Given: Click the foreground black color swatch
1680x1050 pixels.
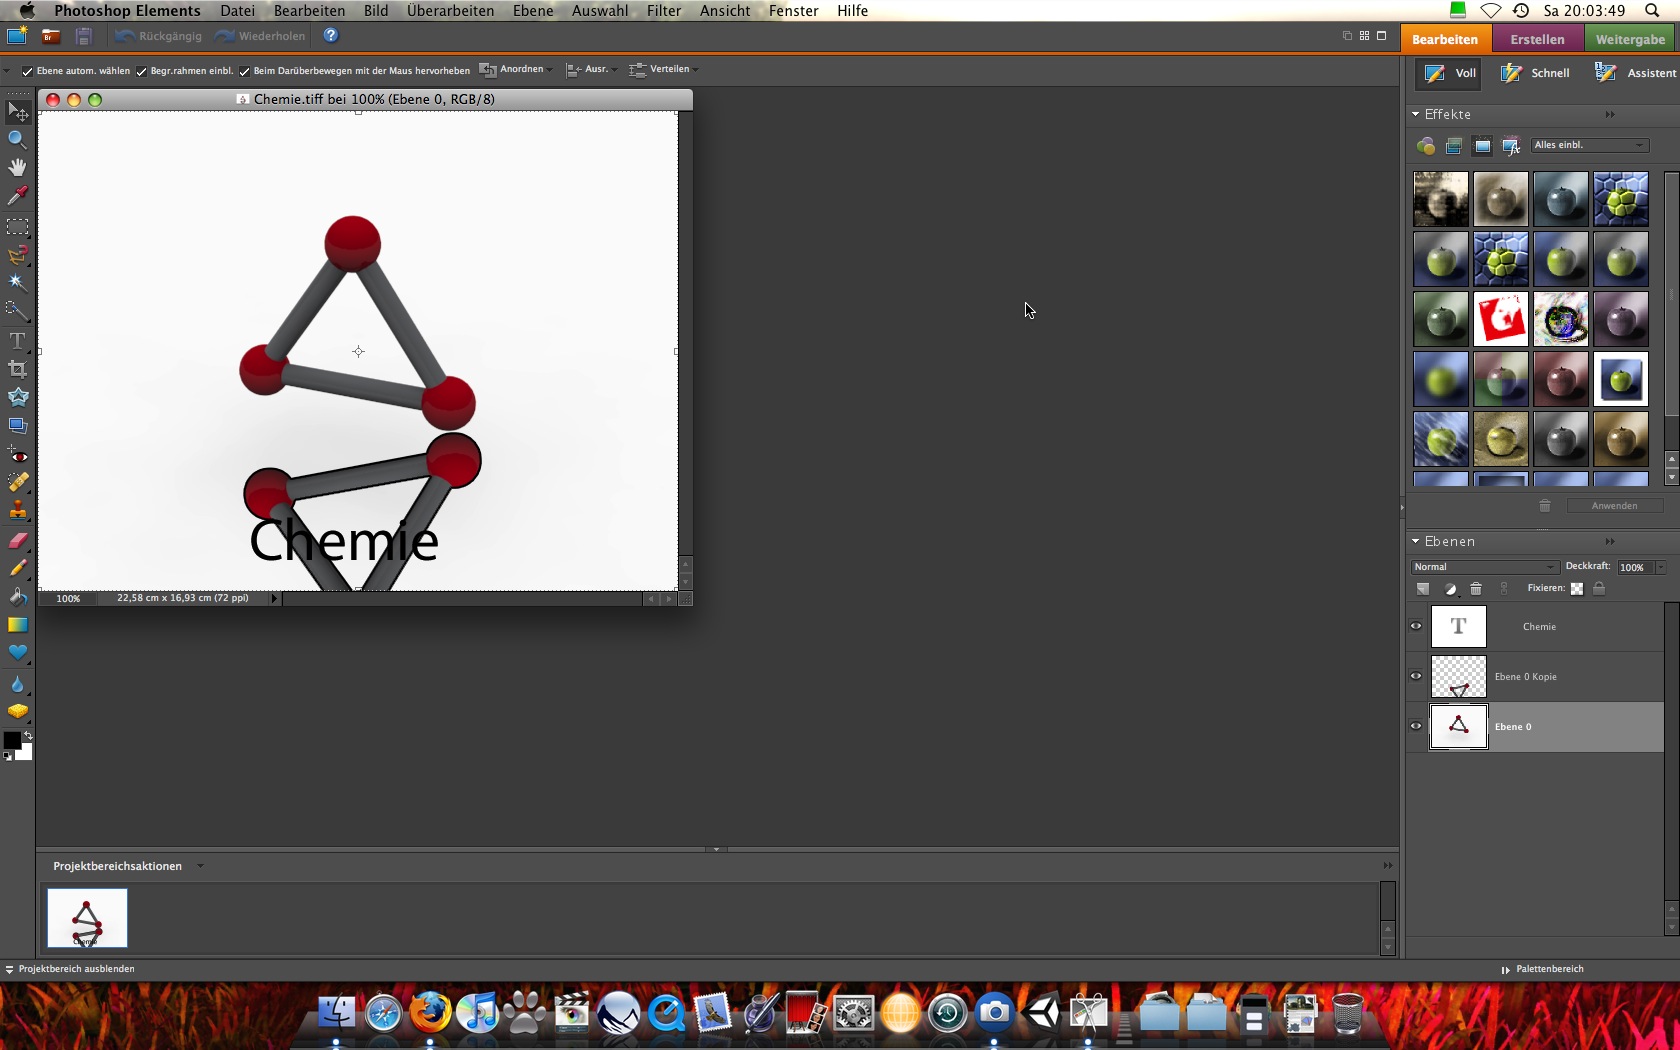Looking at the screenshot, I should [12, 740].
